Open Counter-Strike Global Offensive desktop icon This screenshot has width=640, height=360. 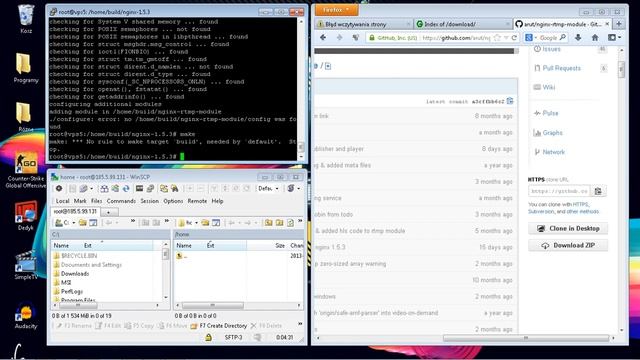click(x=26, y=170)
